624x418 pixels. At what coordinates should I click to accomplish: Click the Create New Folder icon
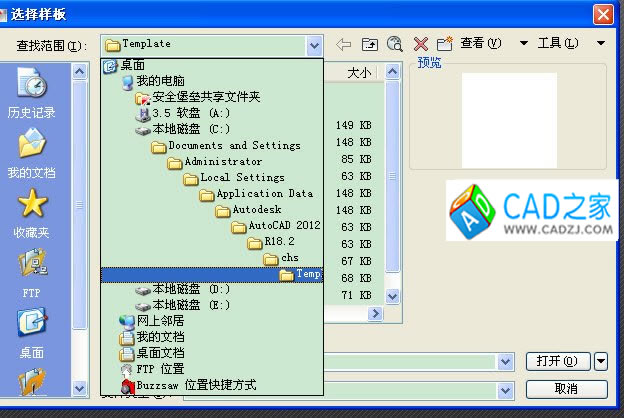pos(444,44)
